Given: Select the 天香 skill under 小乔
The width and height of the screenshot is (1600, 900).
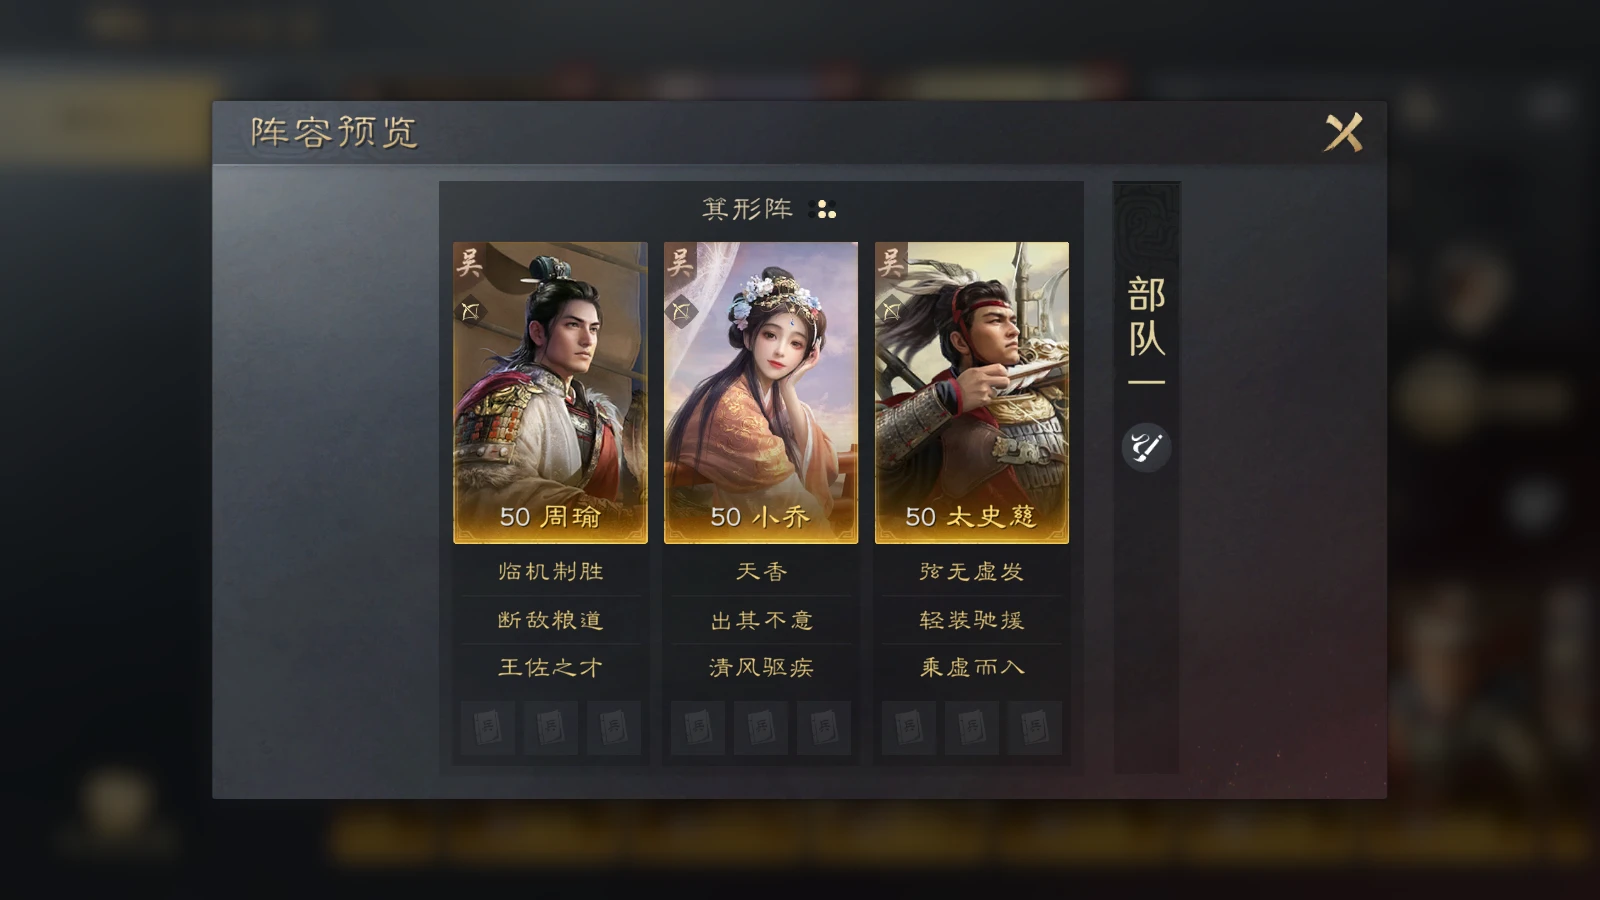Looking at the screenshot, I should click(x=761, y=571).
